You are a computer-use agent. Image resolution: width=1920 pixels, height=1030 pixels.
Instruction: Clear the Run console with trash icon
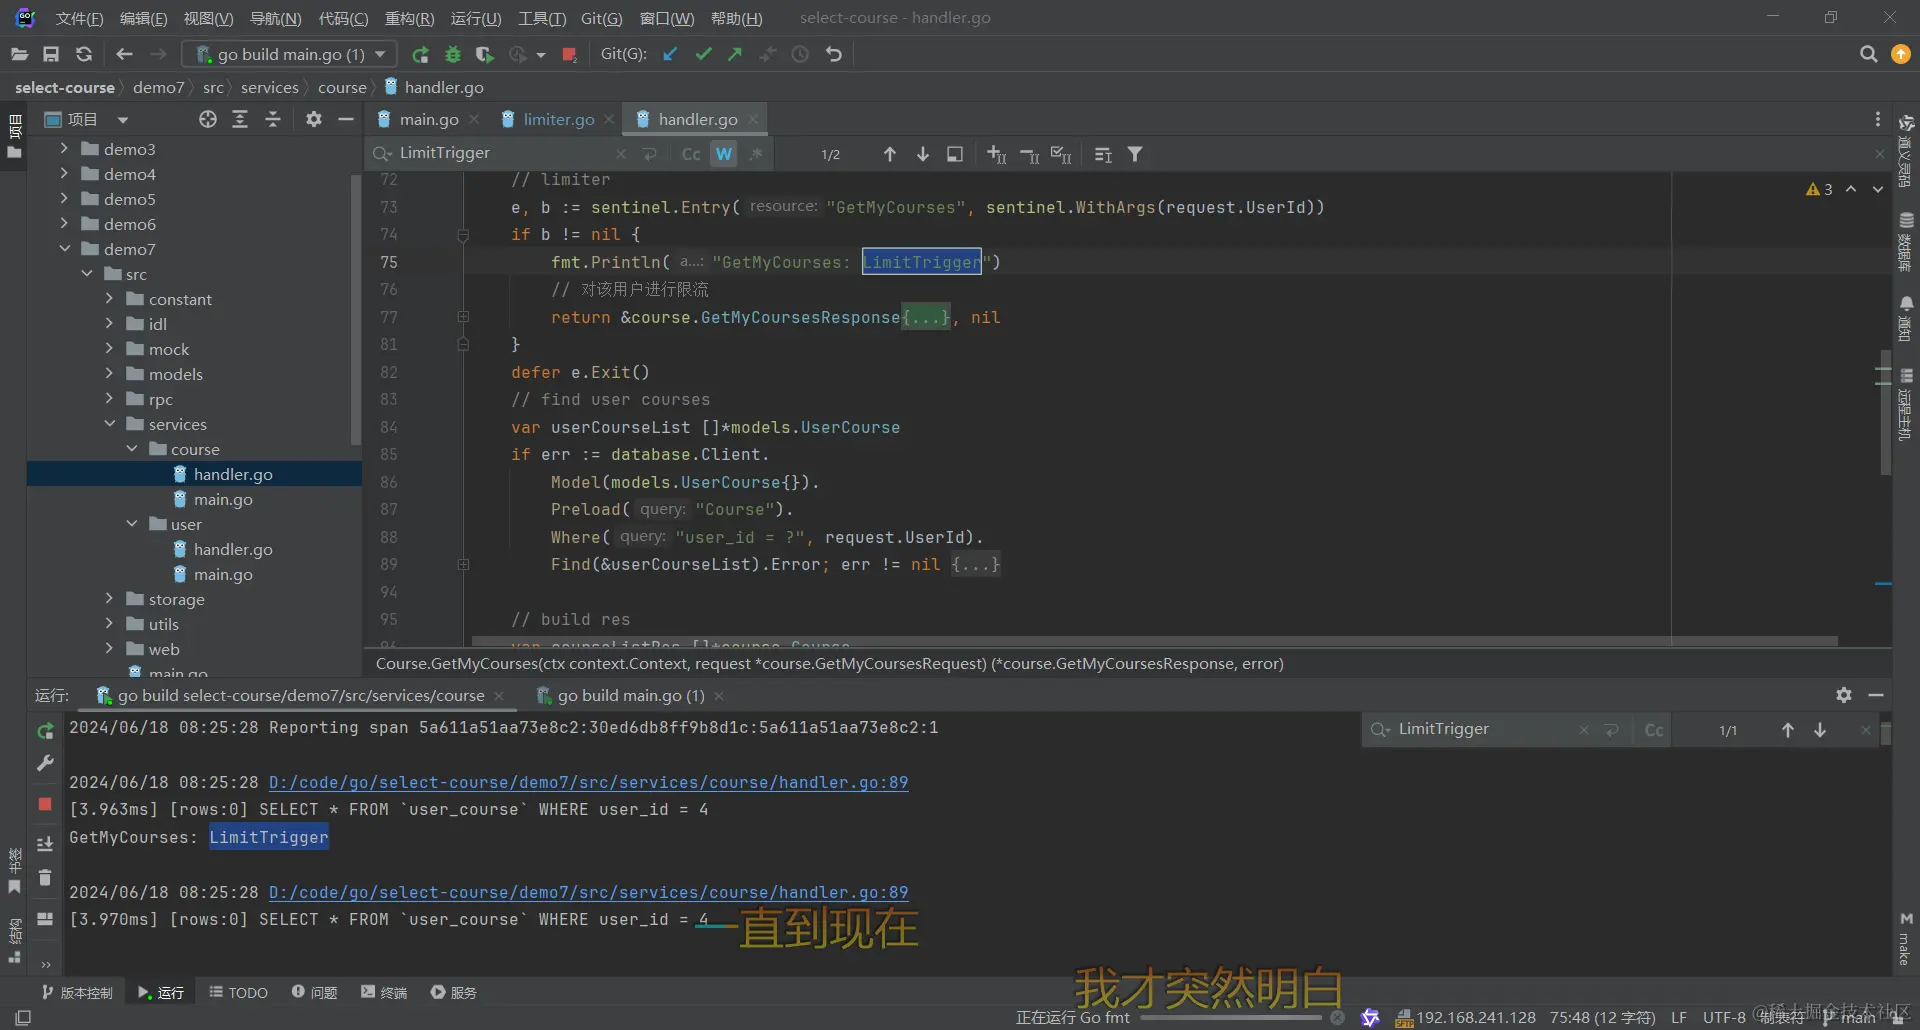45,878
